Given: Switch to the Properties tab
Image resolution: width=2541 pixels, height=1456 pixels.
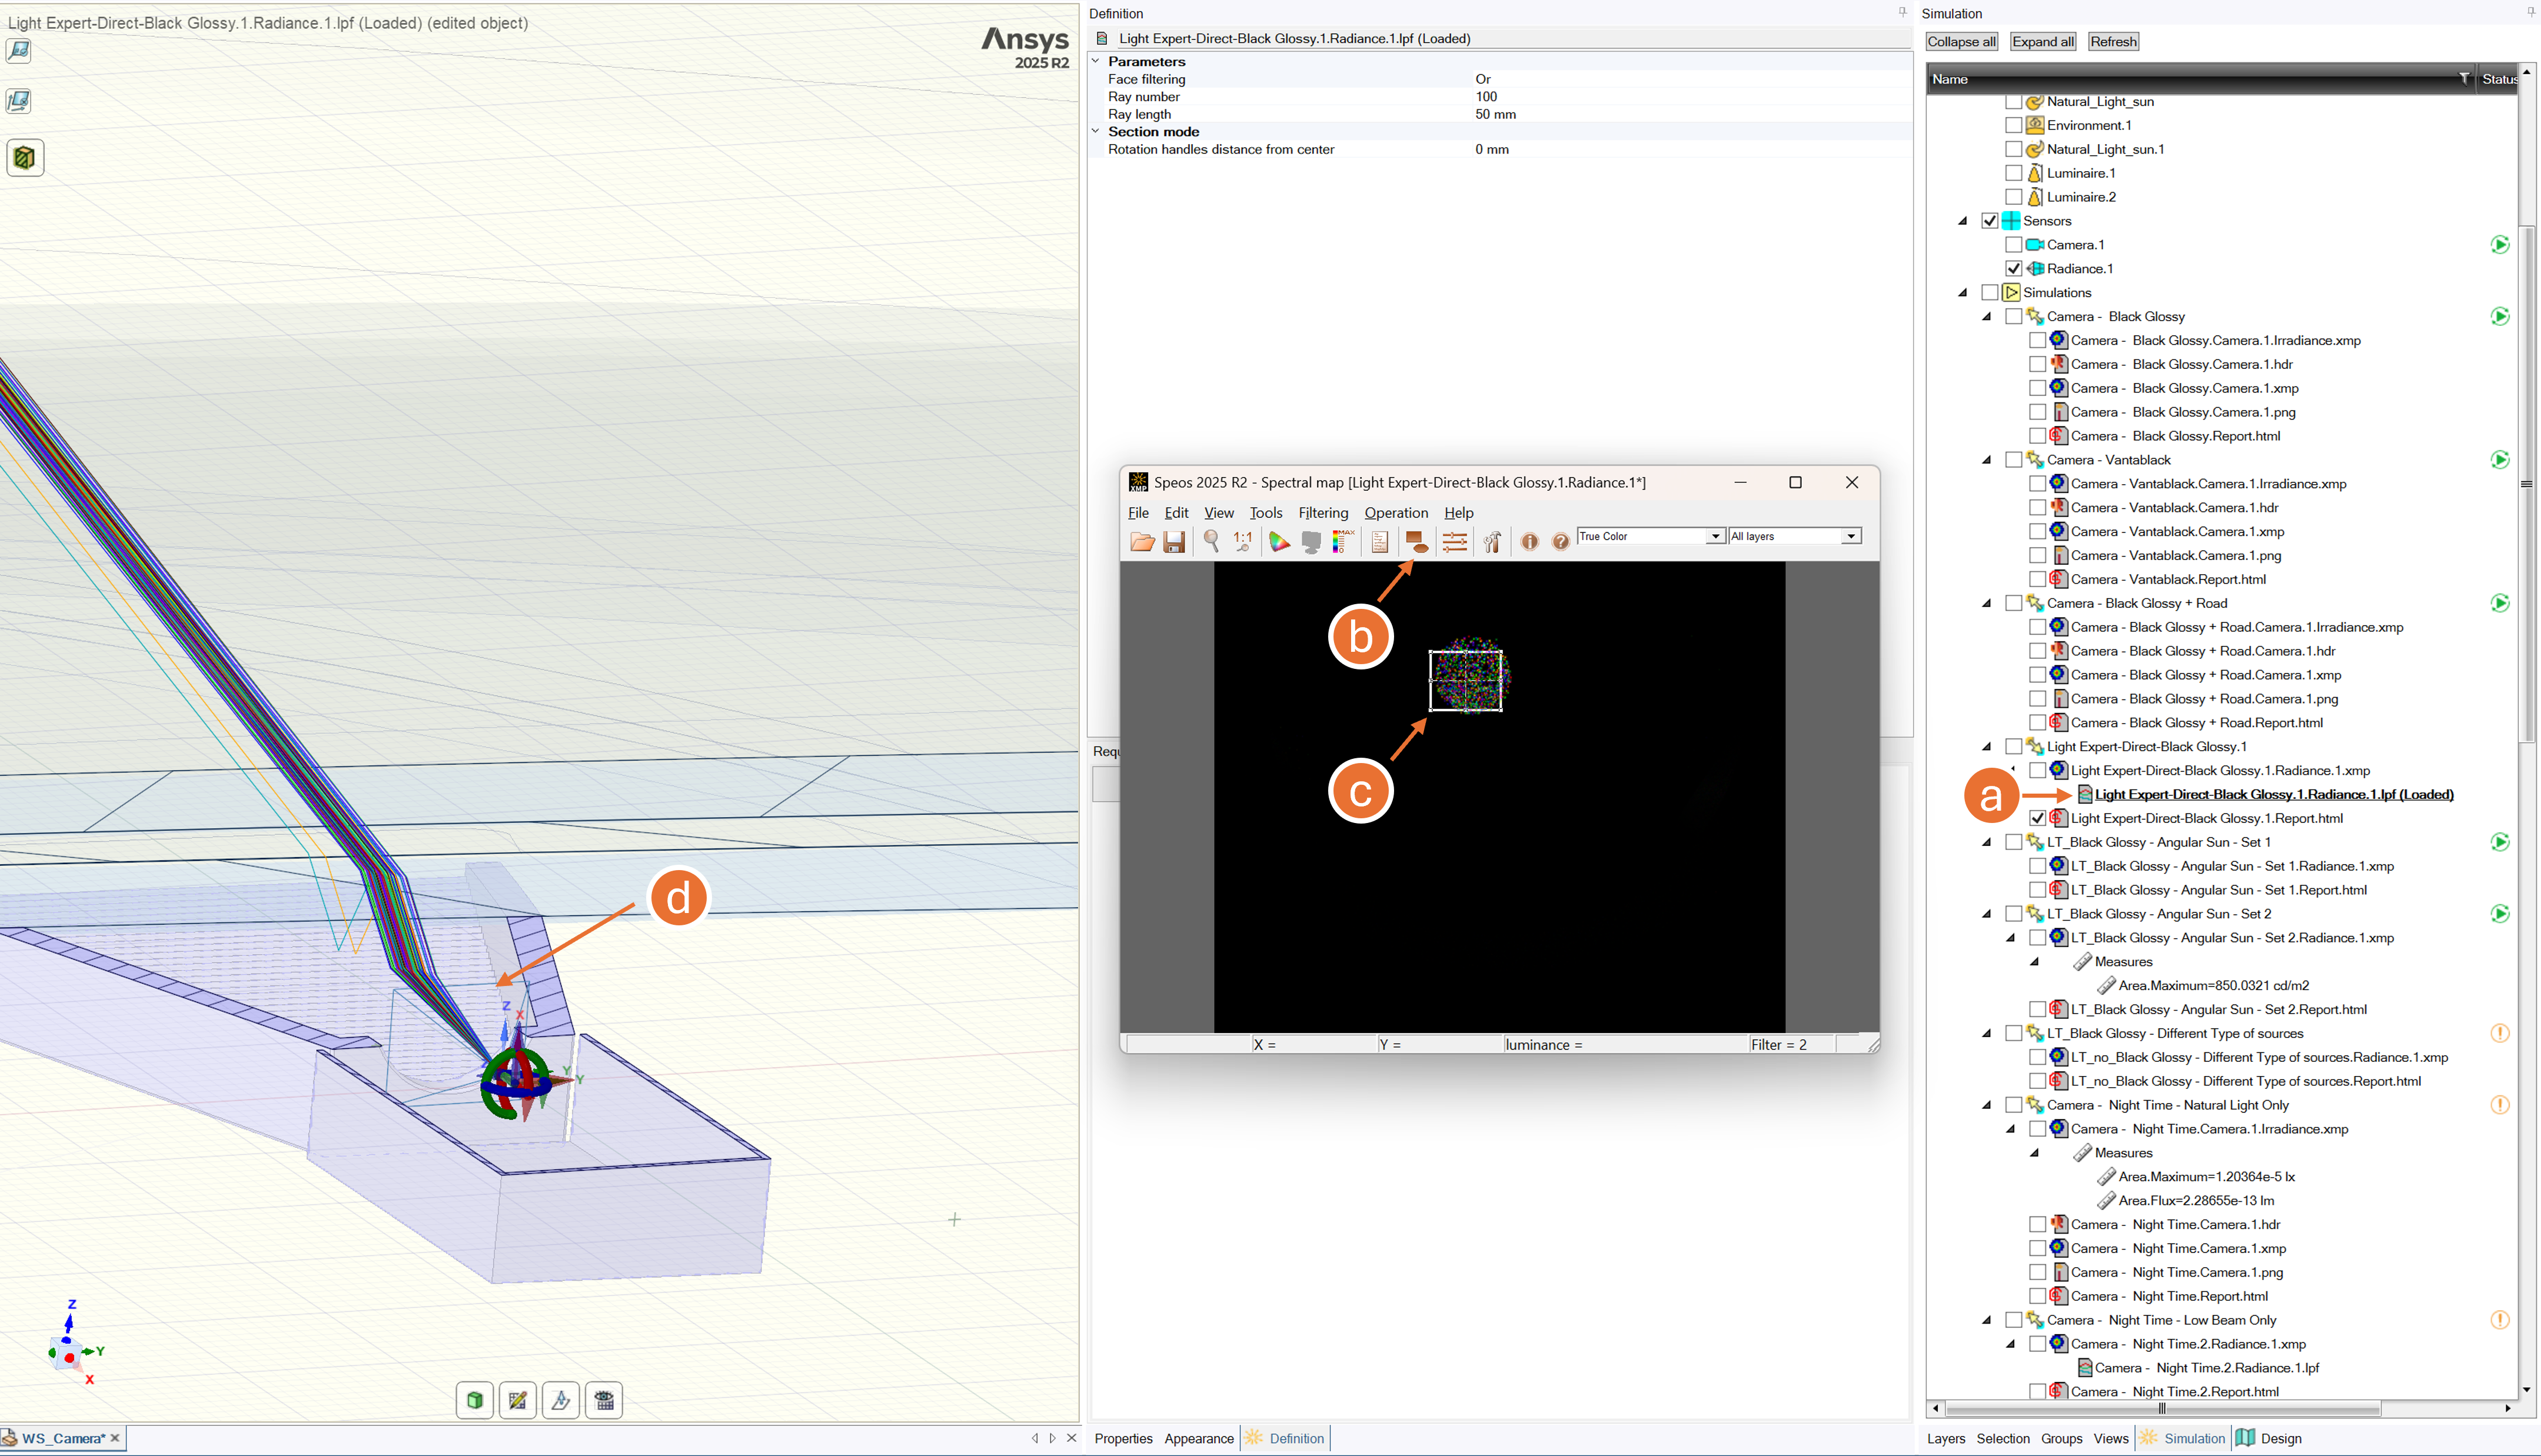Looking at the screenshot, I should point(1123,1439).
